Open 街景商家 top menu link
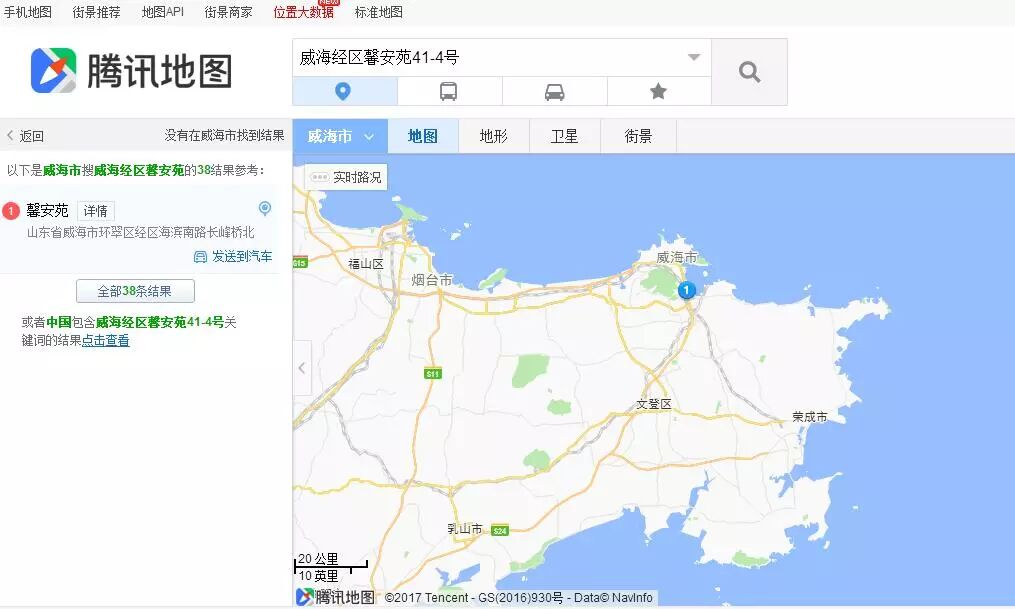This screenshot has width=1015, height=609. pyautogui.click(x=229, y=12)
